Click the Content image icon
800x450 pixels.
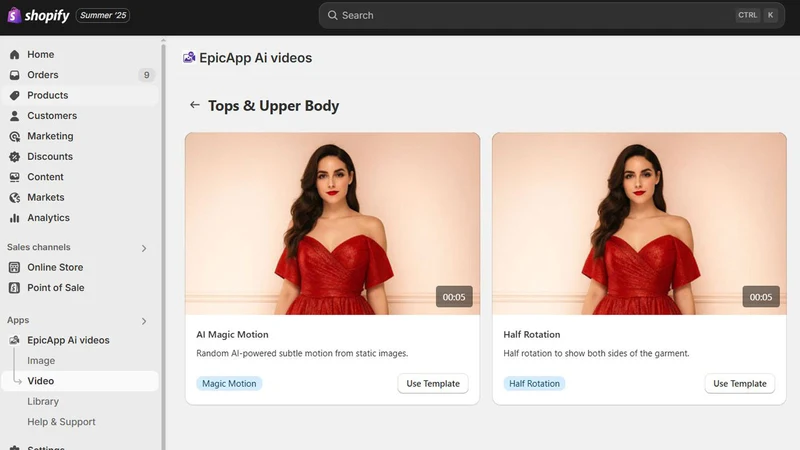click(x=15, y=177)
